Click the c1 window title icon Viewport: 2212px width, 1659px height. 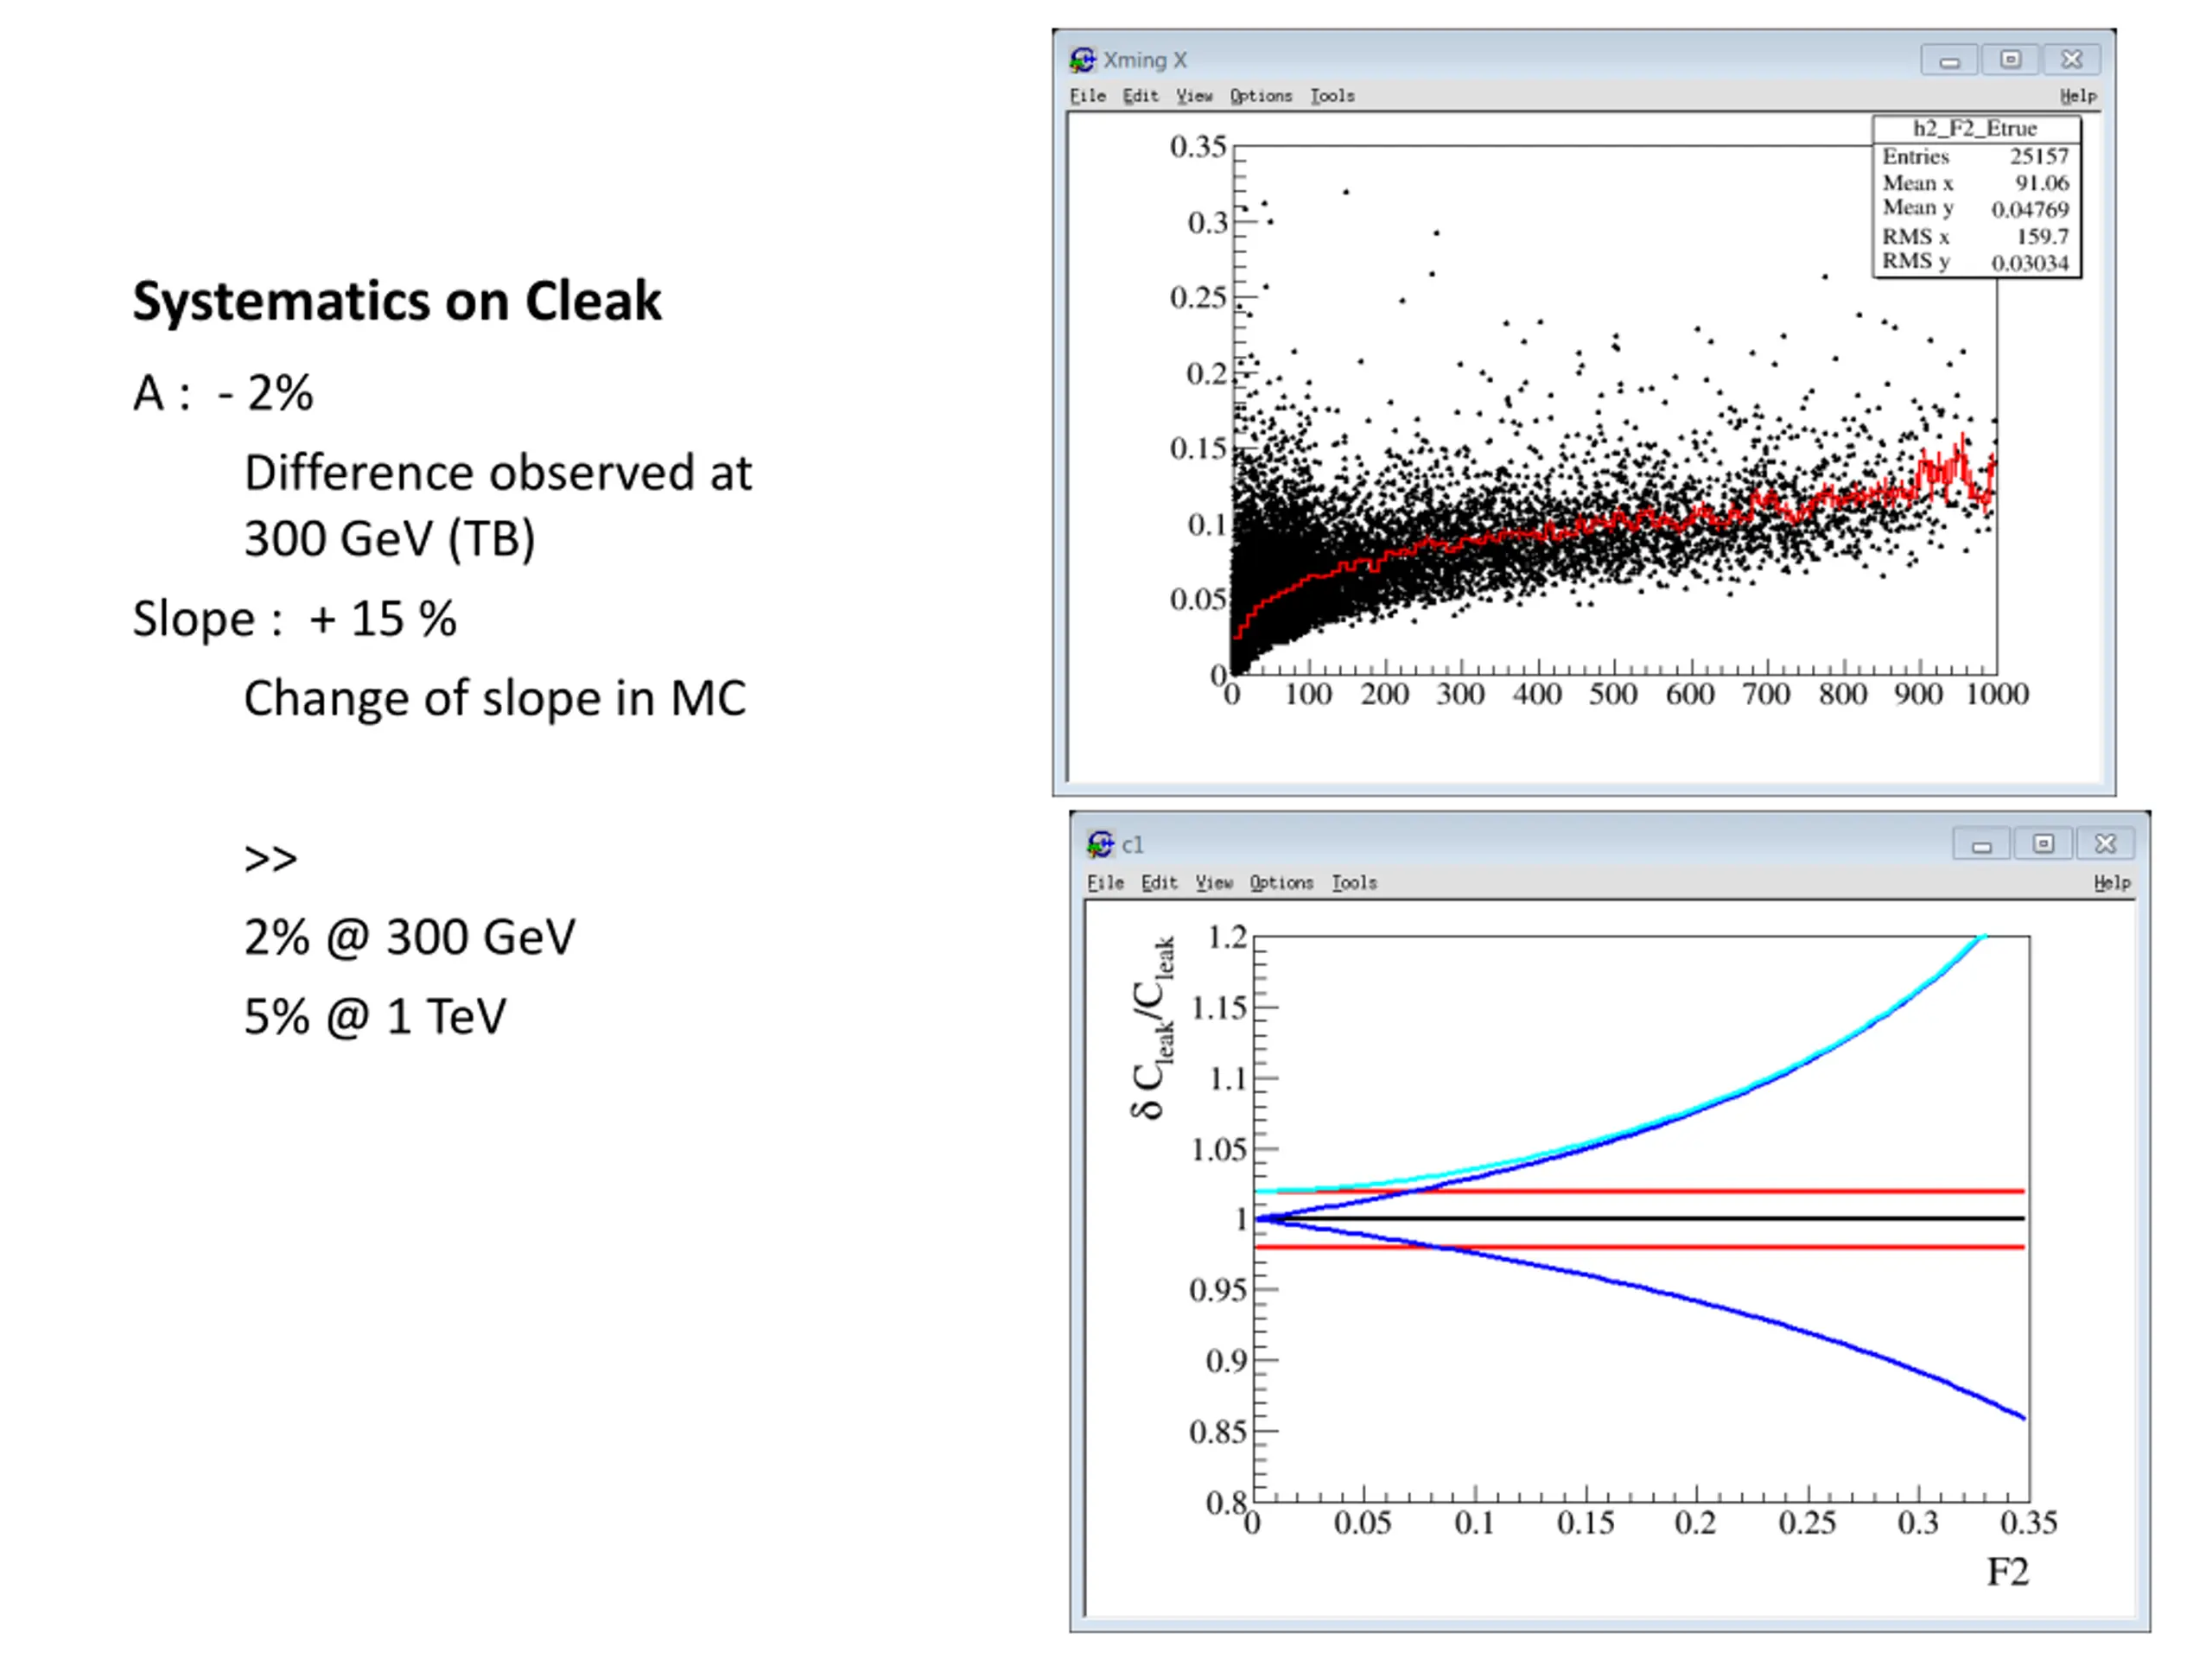(1100, 845)
